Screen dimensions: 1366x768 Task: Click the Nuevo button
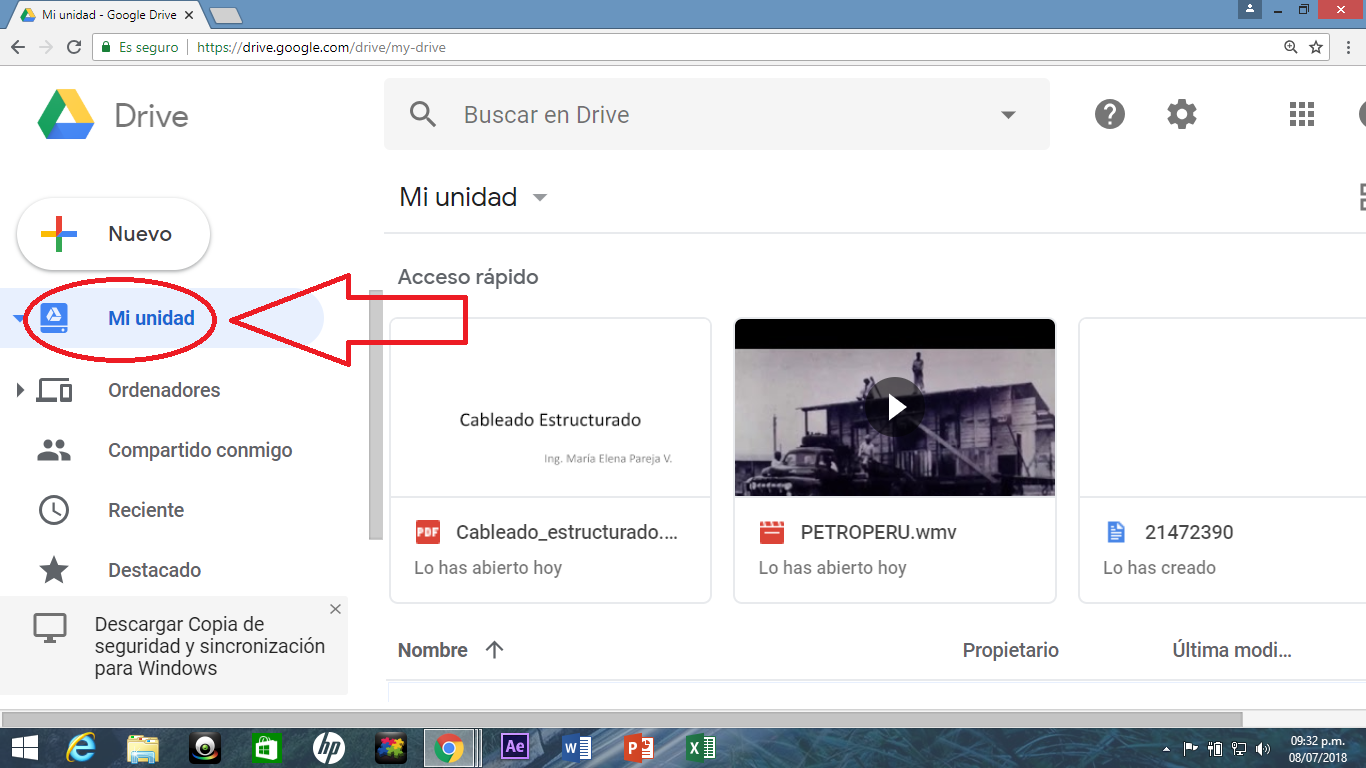[114, 234]
